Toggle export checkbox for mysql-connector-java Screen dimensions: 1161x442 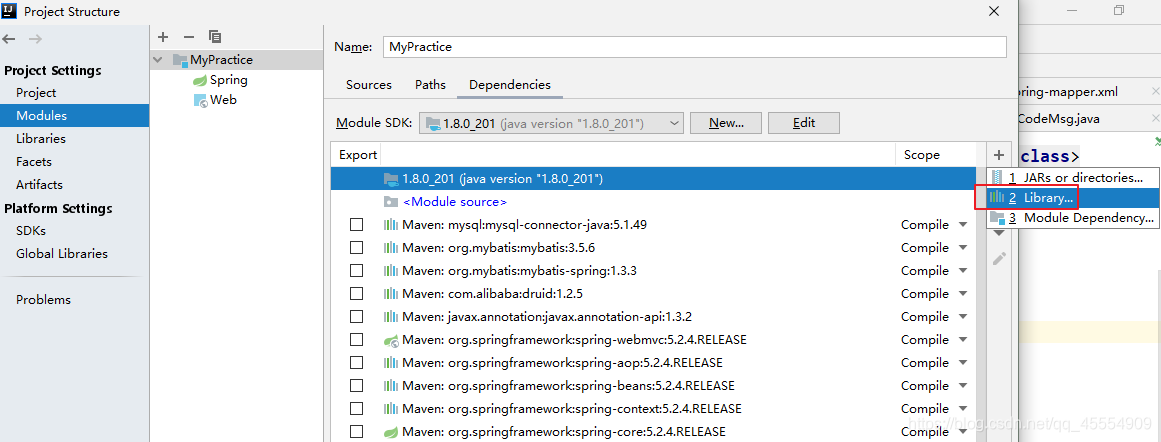click(356, 224)
